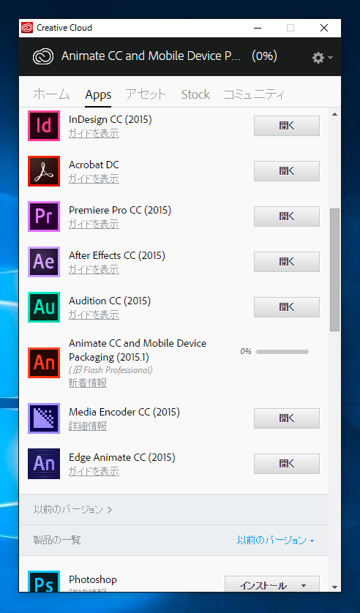Click Animate CC 新着情報 link
The height and width of the screenshot is (613, 360).
(x=88, y=383)
